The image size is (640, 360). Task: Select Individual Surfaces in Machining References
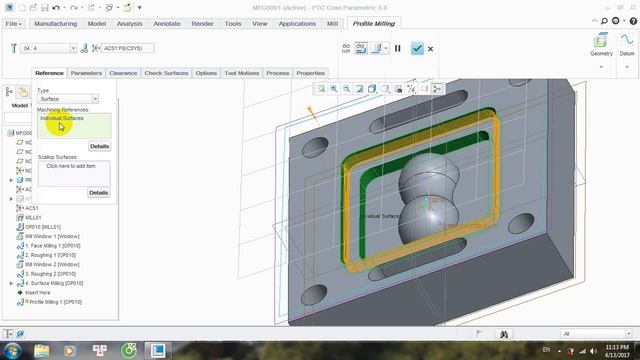point(62,118)
